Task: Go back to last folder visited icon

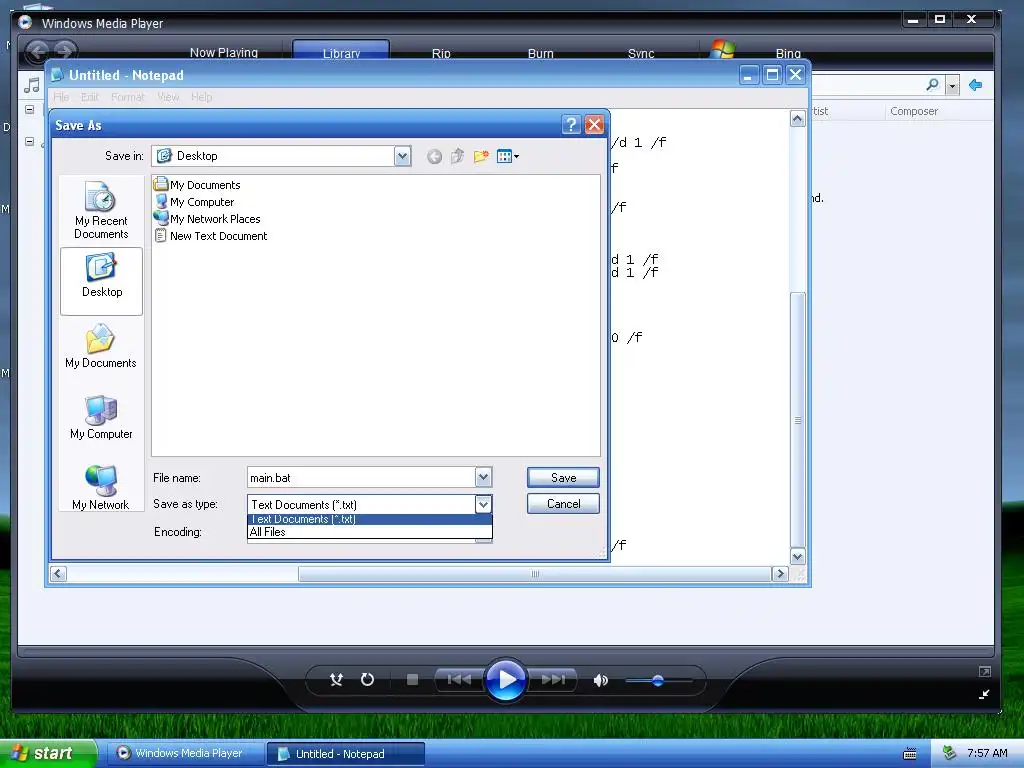Action: [x=434, y=157]
